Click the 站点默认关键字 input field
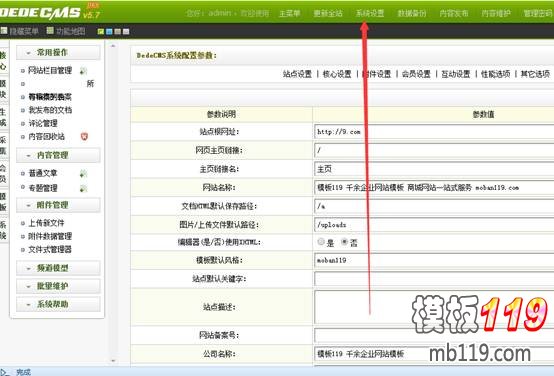Image resolution: width=554 pixels, height=376 pixels. click(x=434, y=279)
